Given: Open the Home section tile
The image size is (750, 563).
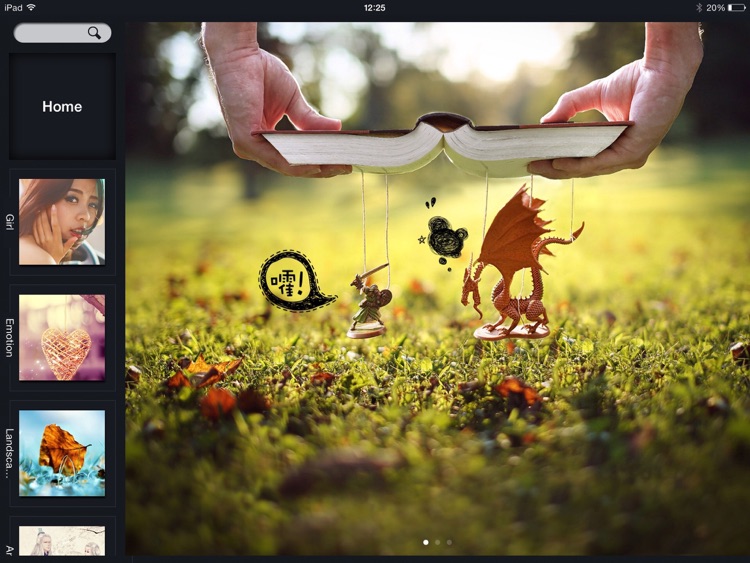Looking at the screenshot, I should (62, 106).
